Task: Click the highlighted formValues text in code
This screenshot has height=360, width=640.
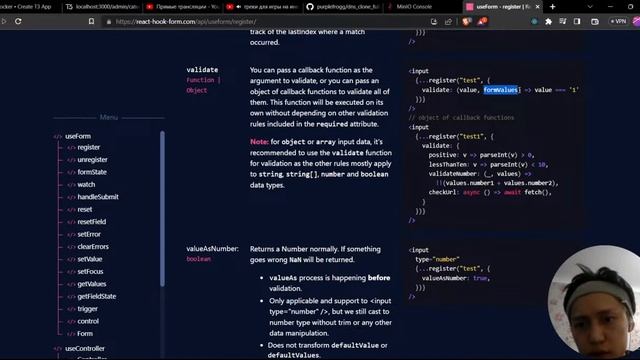Action: pos(501,90)
